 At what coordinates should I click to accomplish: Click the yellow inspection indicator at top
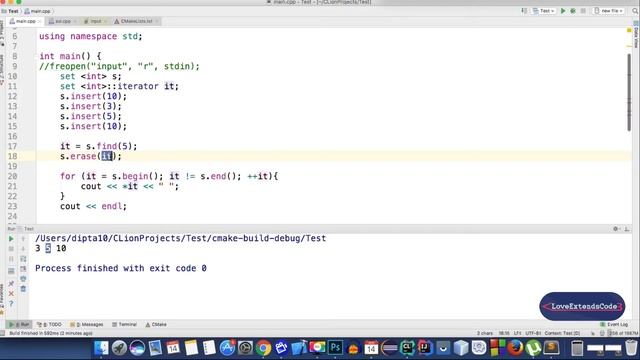pos(629,31)
